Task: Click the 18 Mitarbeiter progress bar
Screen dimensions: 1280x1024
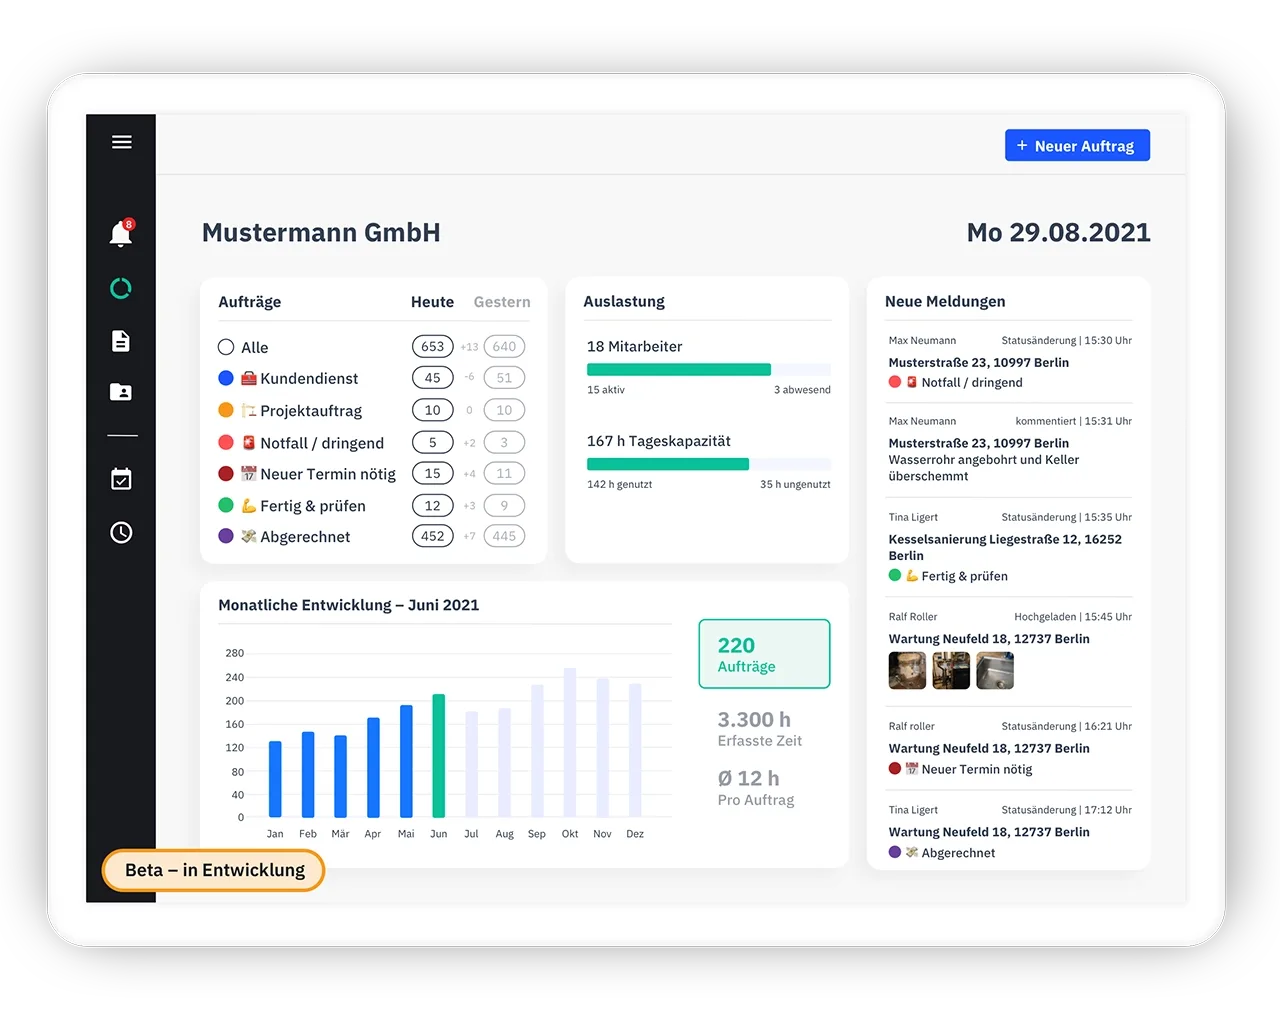Action: pos(708,369)
